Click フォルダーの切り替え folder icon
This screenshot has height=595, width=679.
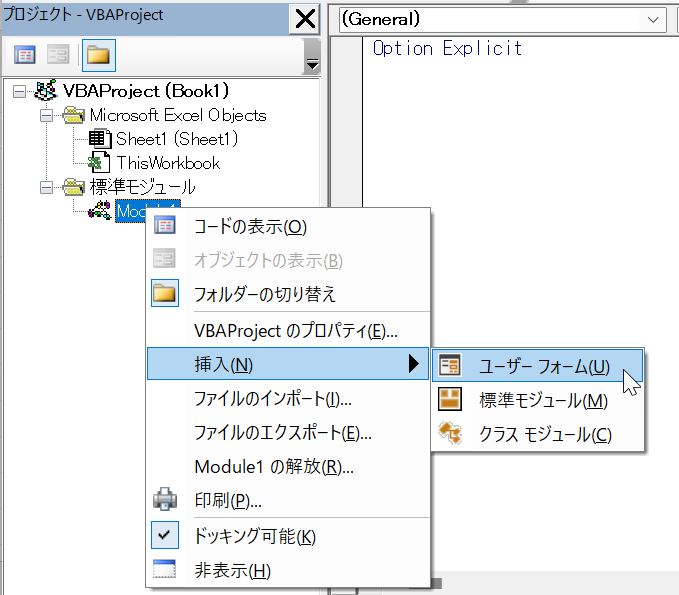[x=165, y=293]
